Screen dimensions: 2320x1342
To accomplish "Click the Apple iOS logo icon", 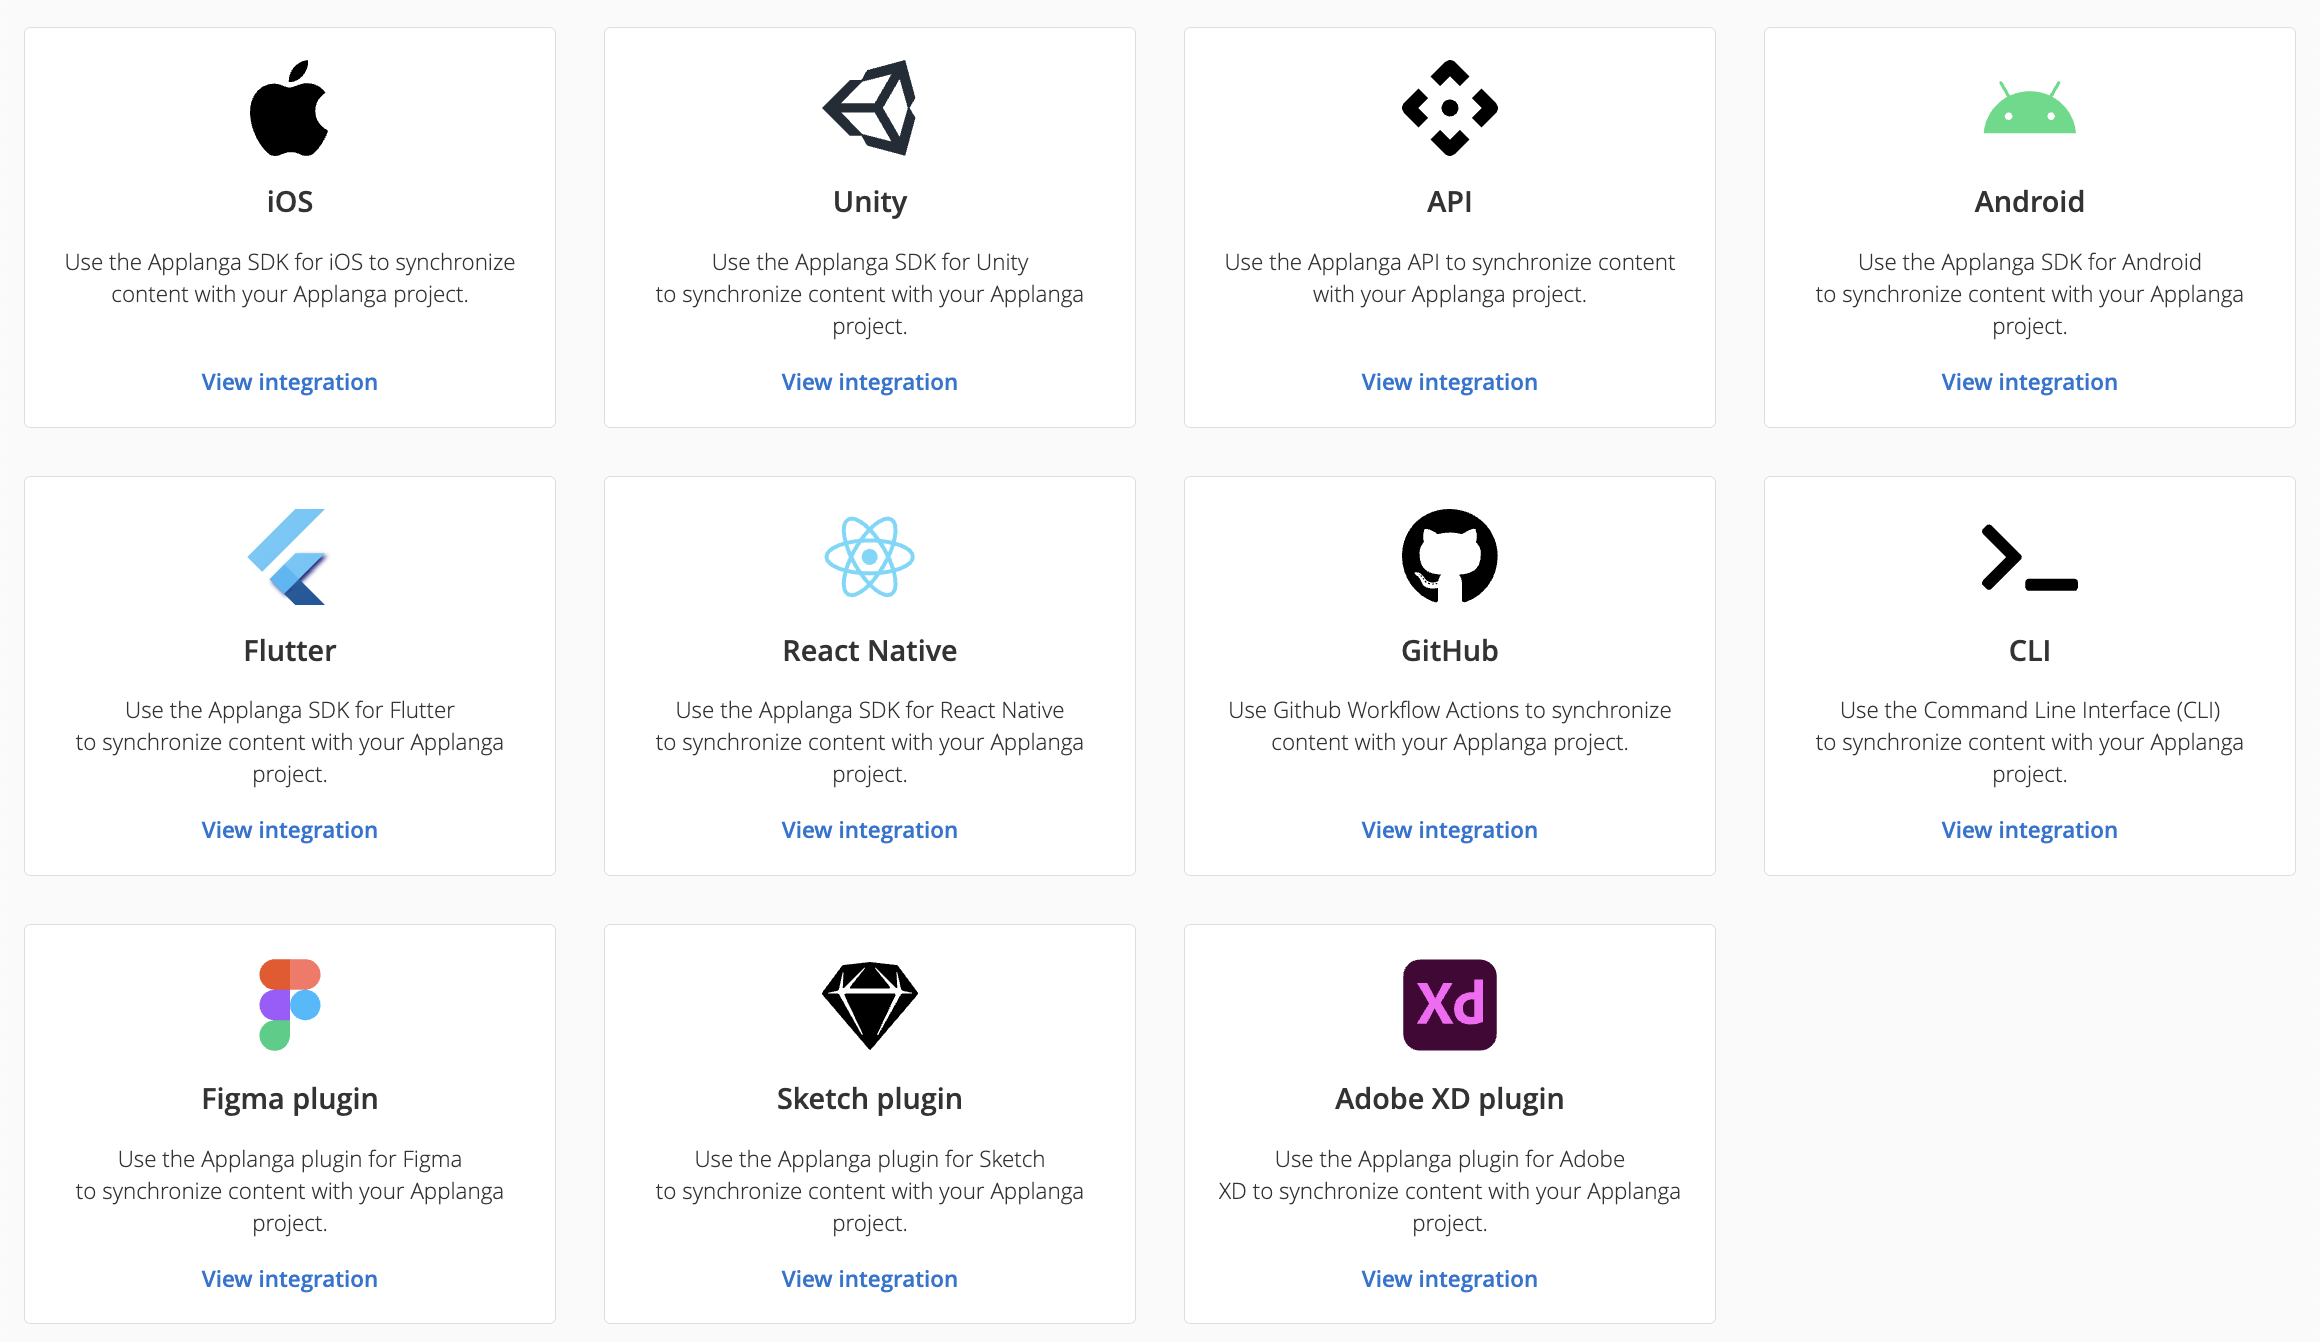I will [x=289, y=108].
